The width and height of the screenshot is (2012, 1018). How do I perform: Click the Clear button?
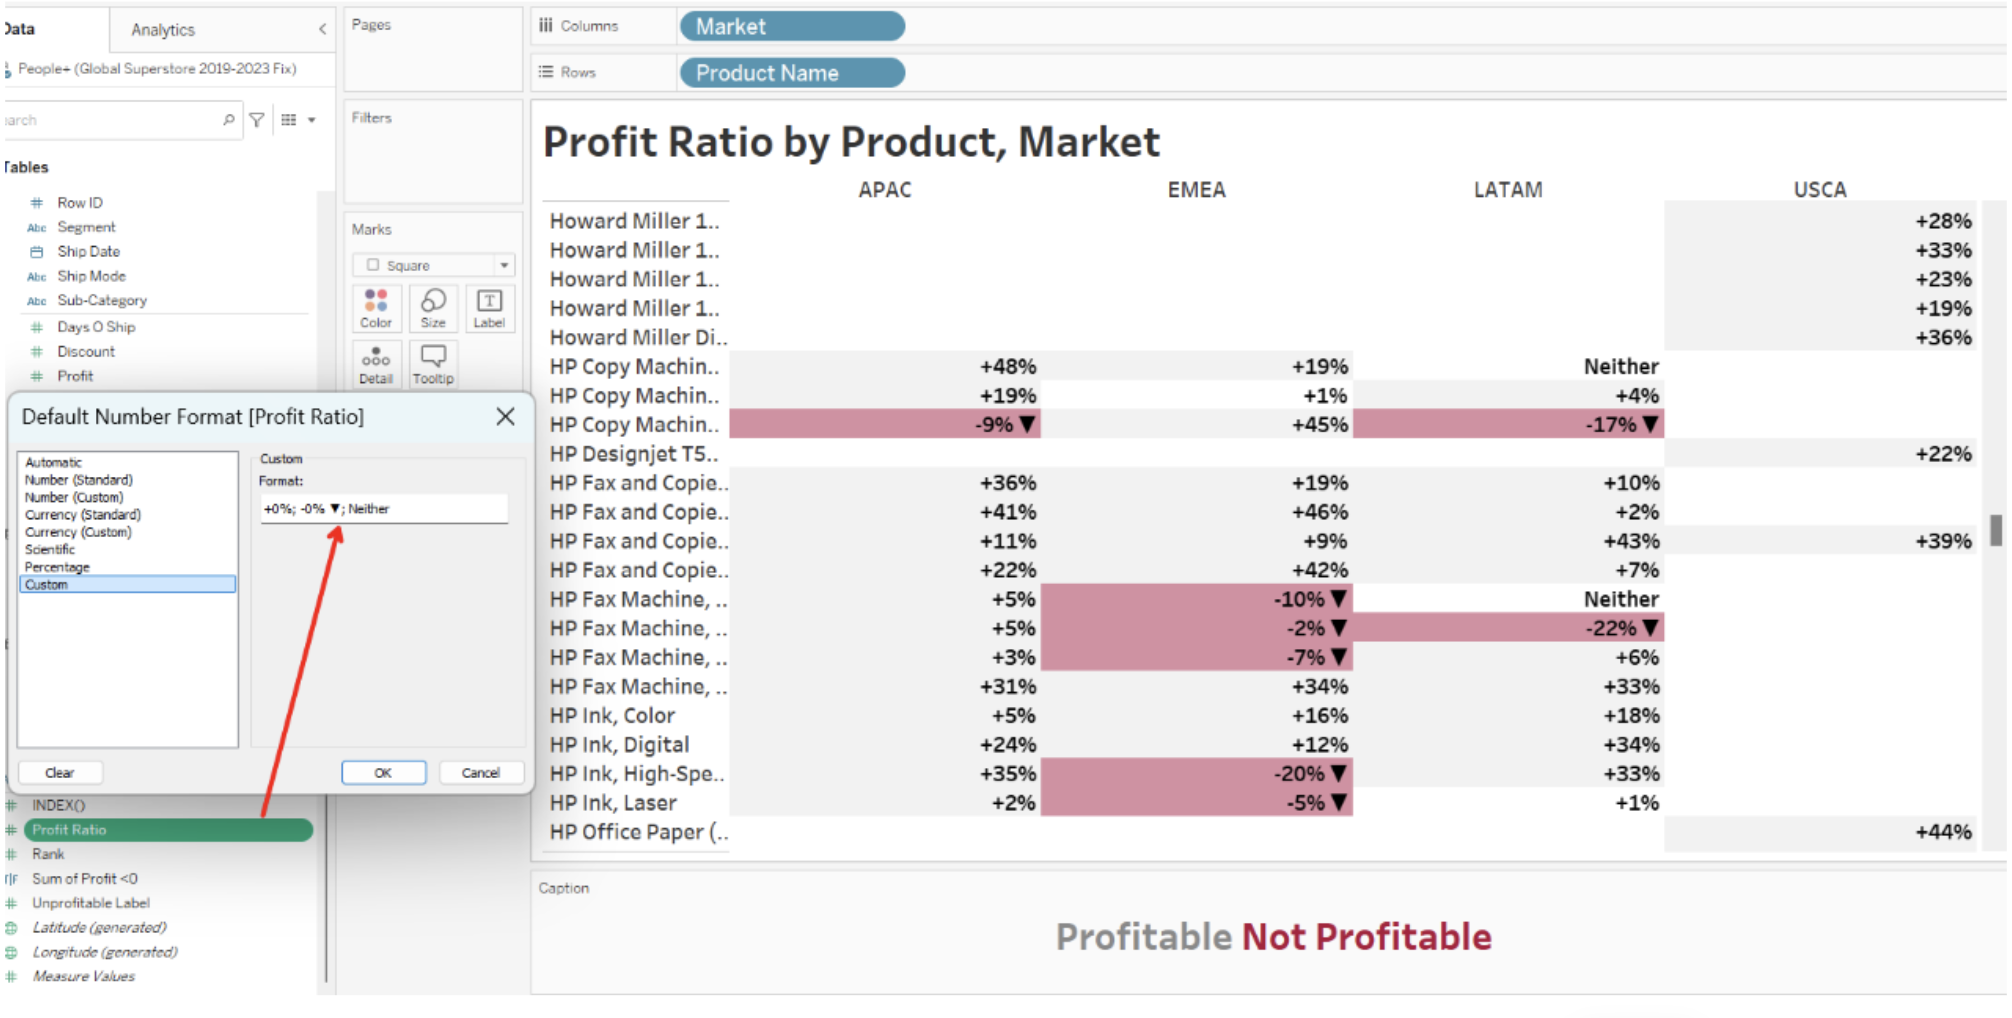60,773
